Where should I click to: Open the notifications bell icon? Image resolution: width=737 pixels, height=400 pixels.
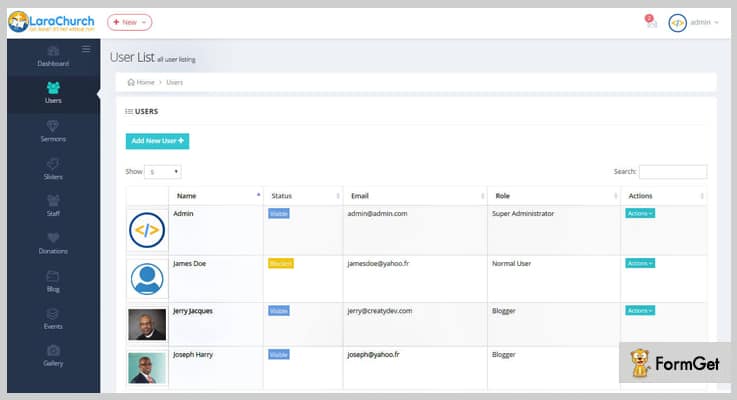coord(651,21)
